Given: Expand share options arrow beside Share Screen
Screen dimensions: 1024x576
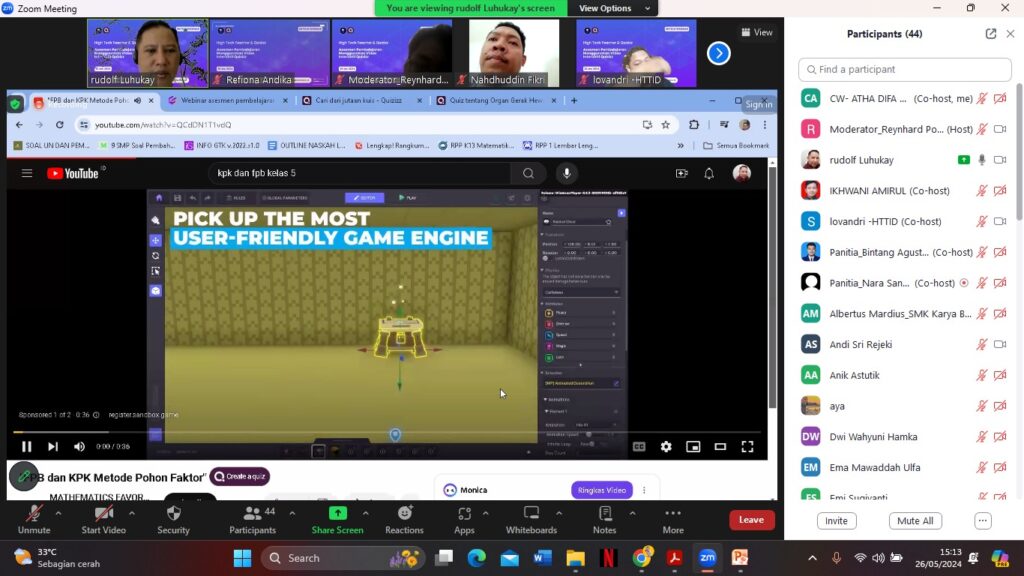Looking at the screenshot, I should pos(366,513).
